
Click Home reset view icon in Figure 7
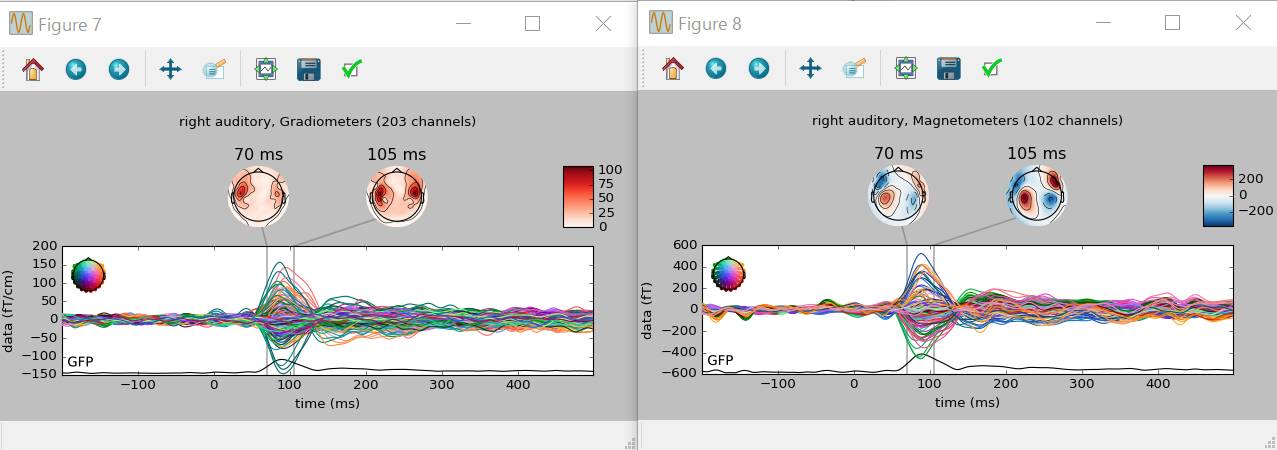pyautogui.click(x=34, y=69)
